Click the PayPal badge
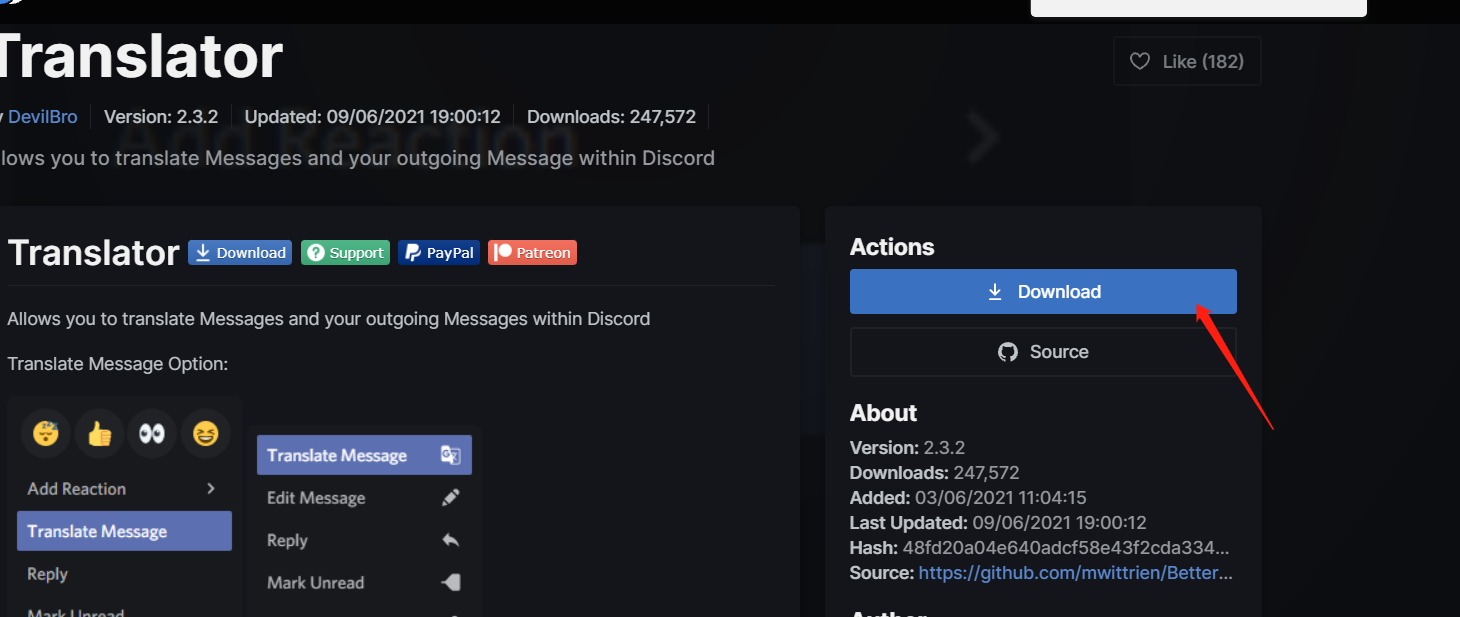 click(439, 253)
